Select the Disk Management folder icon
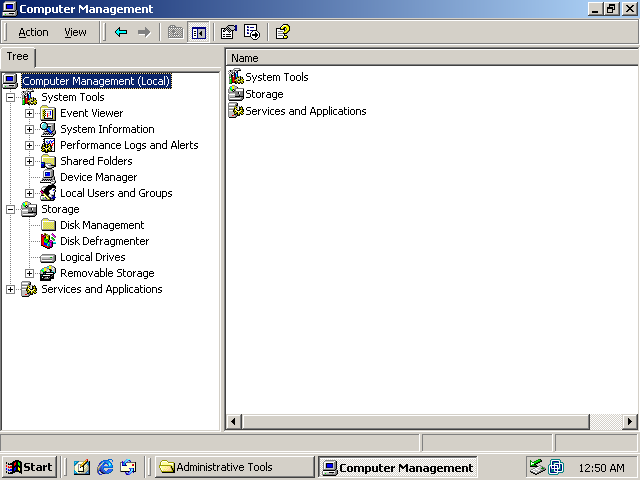This screenshot has height=480, width=640. 48,225
